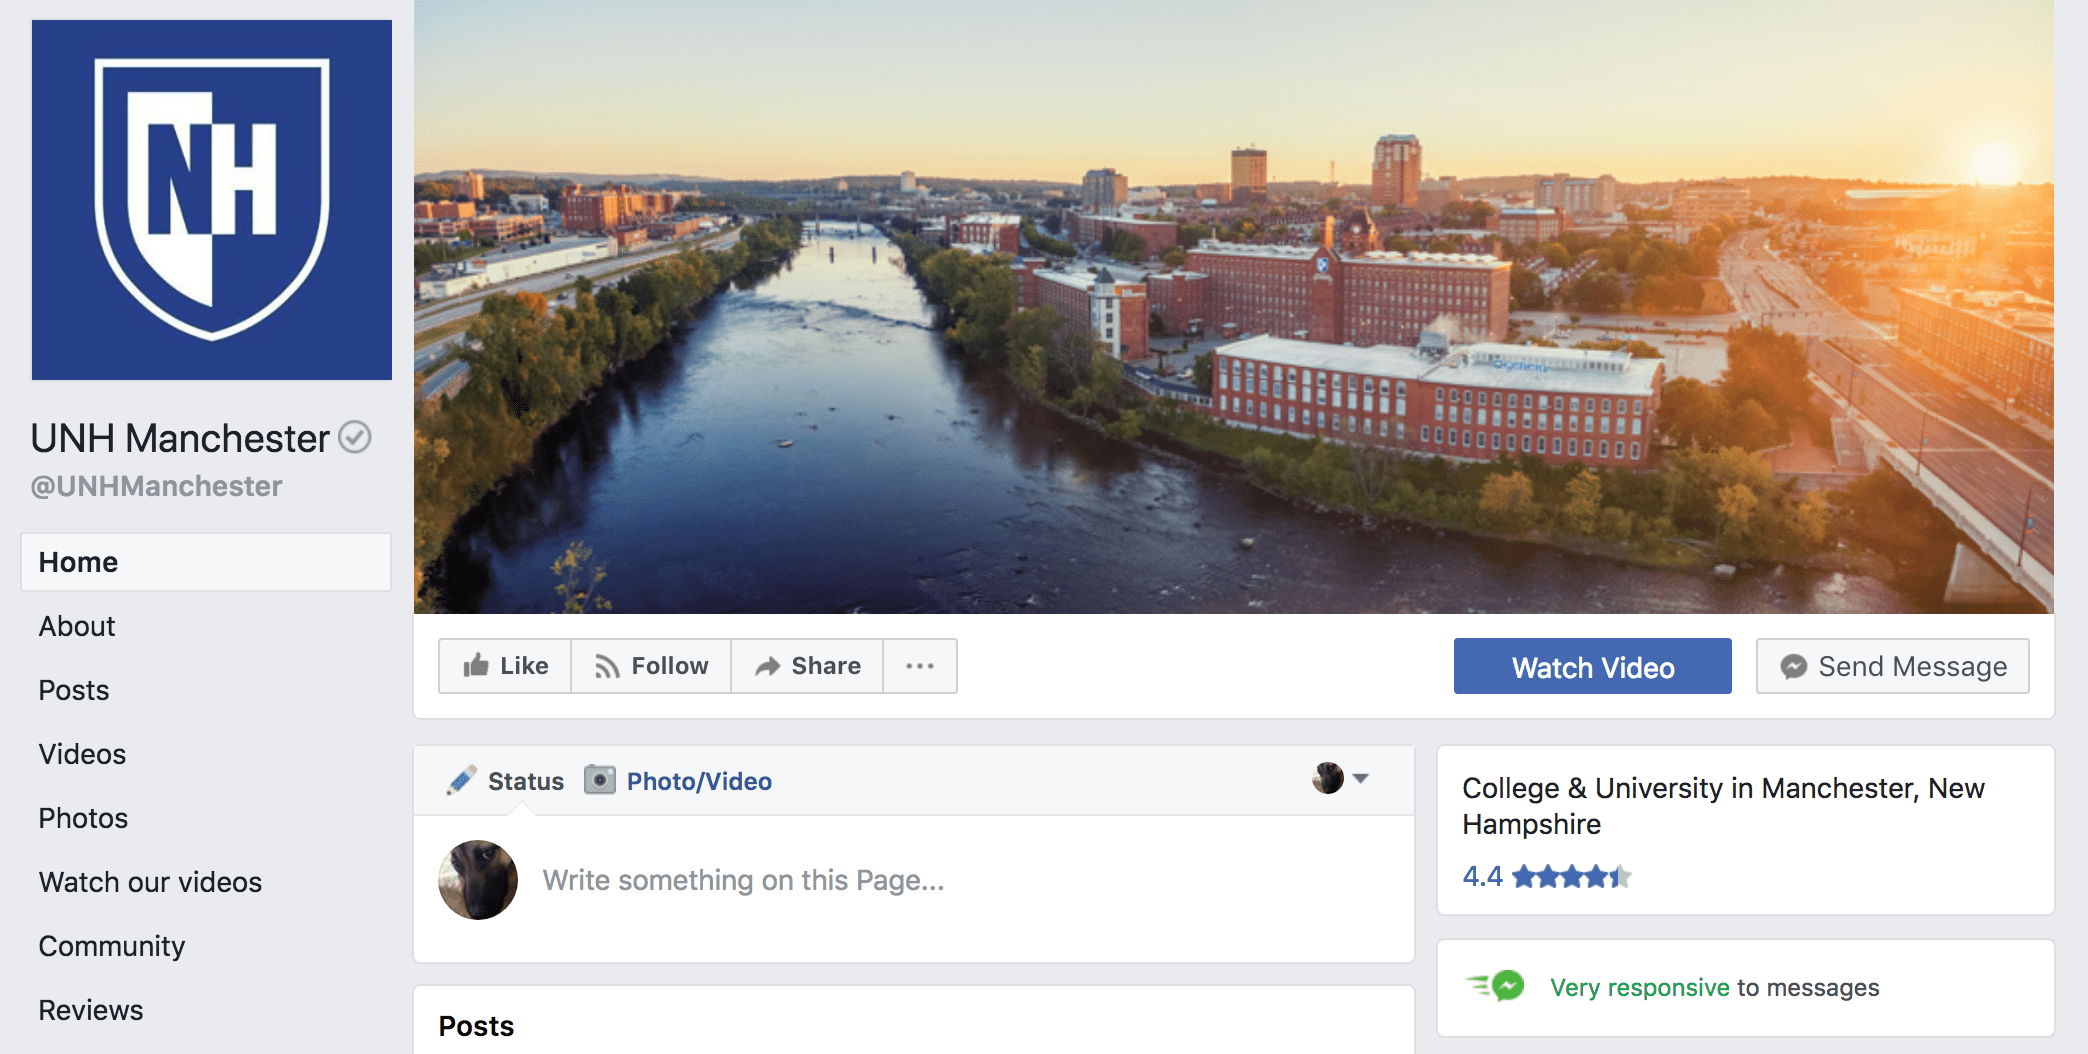Screen dimensions: 2088x1054
Task: Toggle Follow for this page
Action: 651,666
